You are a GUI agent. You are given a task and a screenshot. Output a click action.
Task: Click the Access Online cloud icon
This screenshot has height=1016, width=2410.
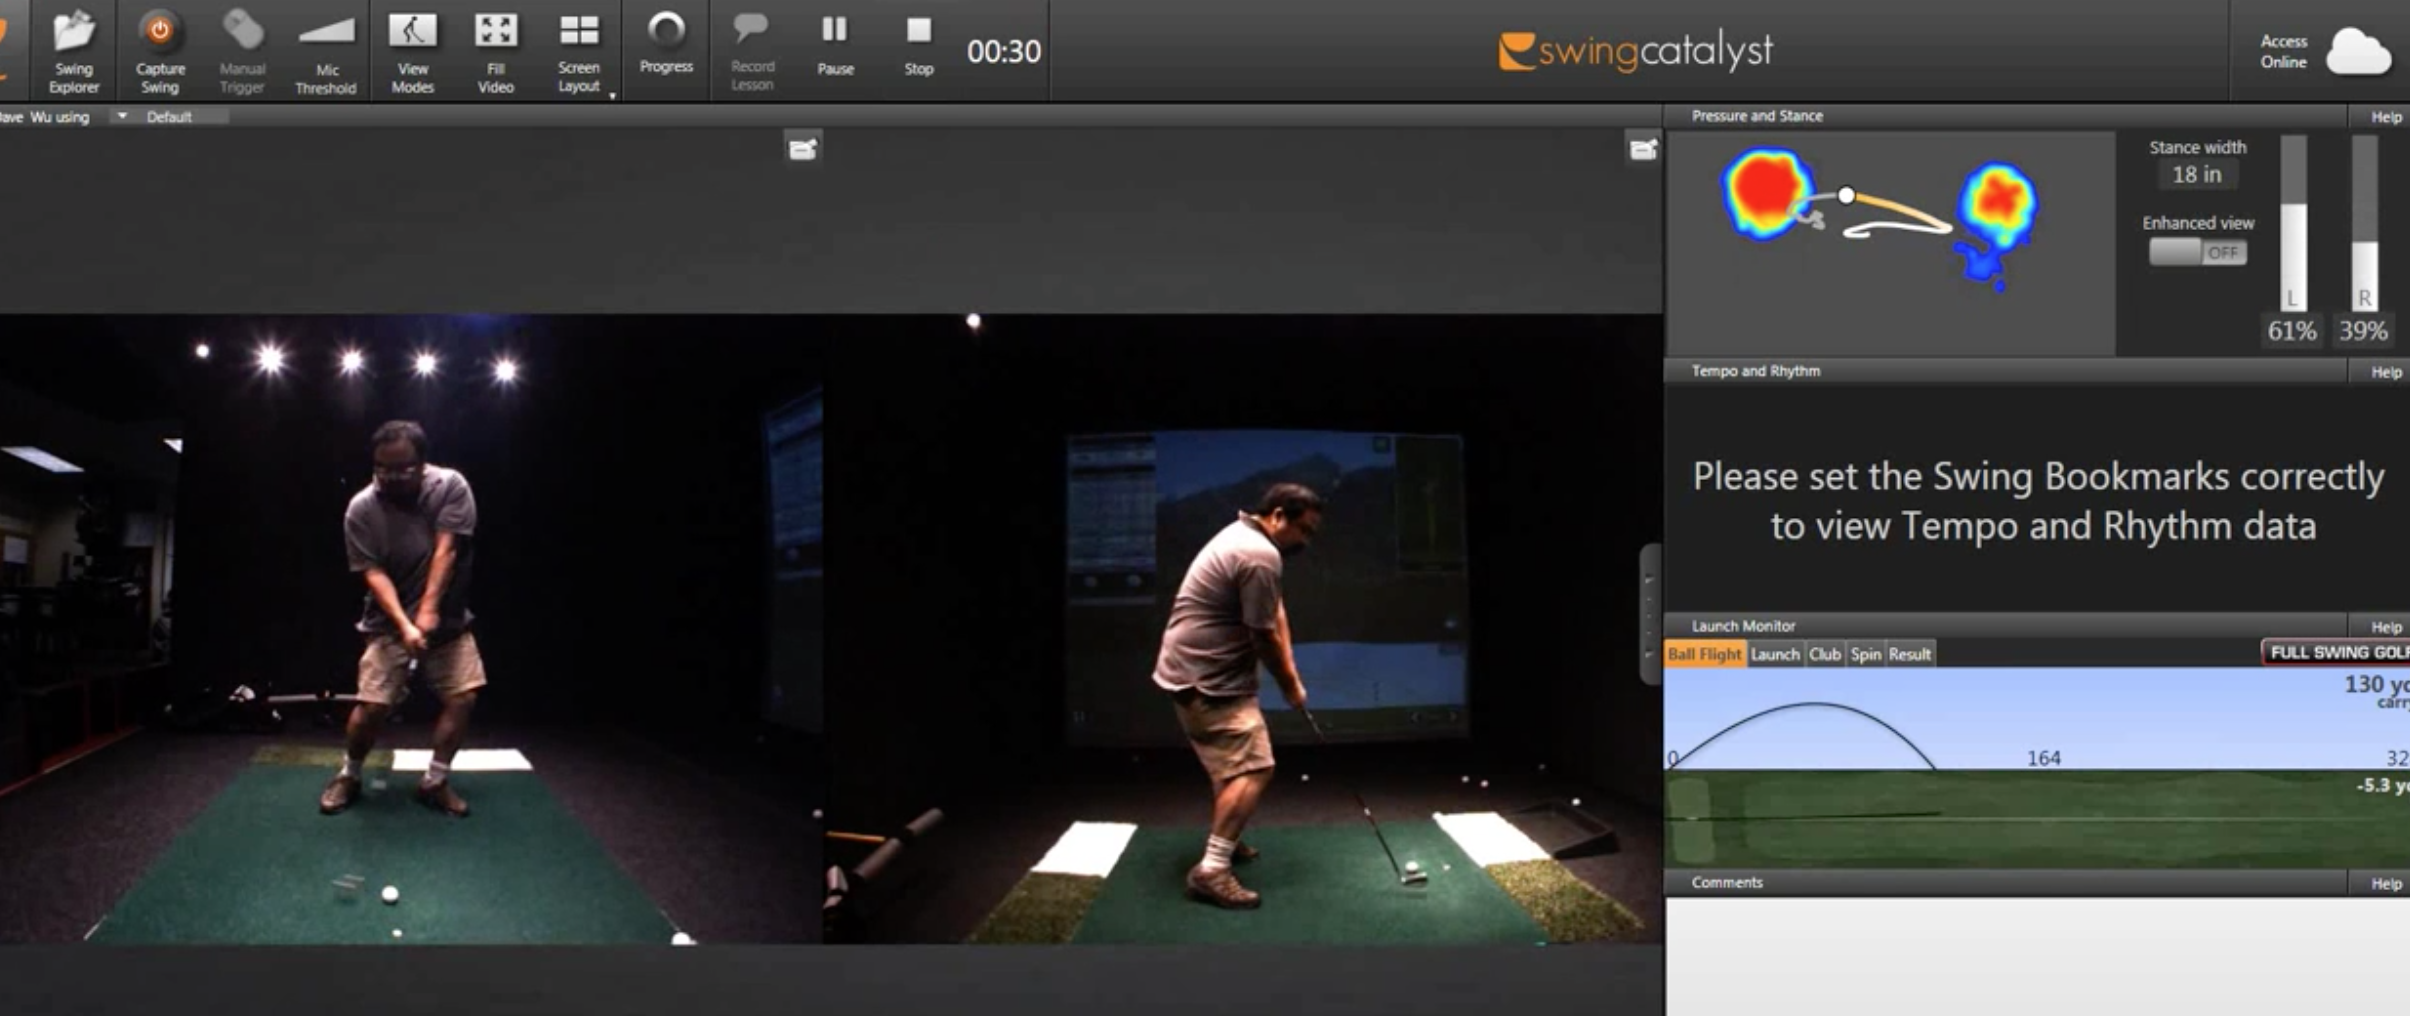click(x=2358, y=52)
